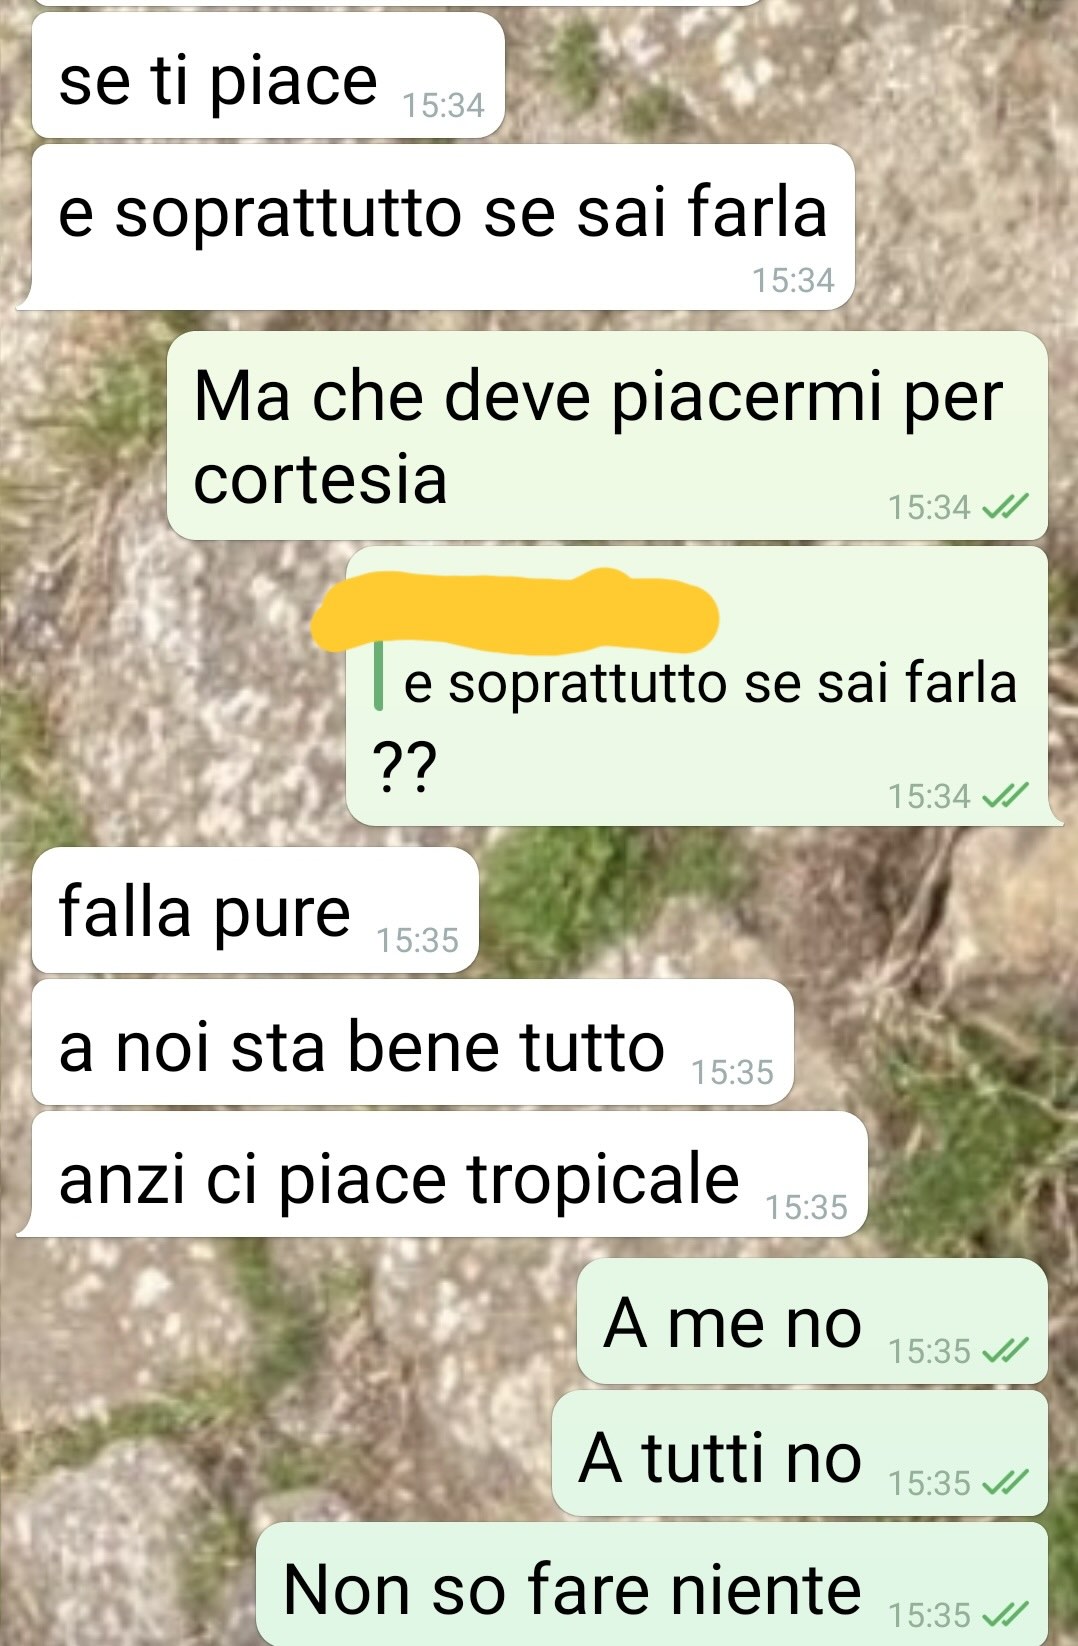
Task: Tap the "??" reply text
Action: pyautogui.click(x=404, y=766)
